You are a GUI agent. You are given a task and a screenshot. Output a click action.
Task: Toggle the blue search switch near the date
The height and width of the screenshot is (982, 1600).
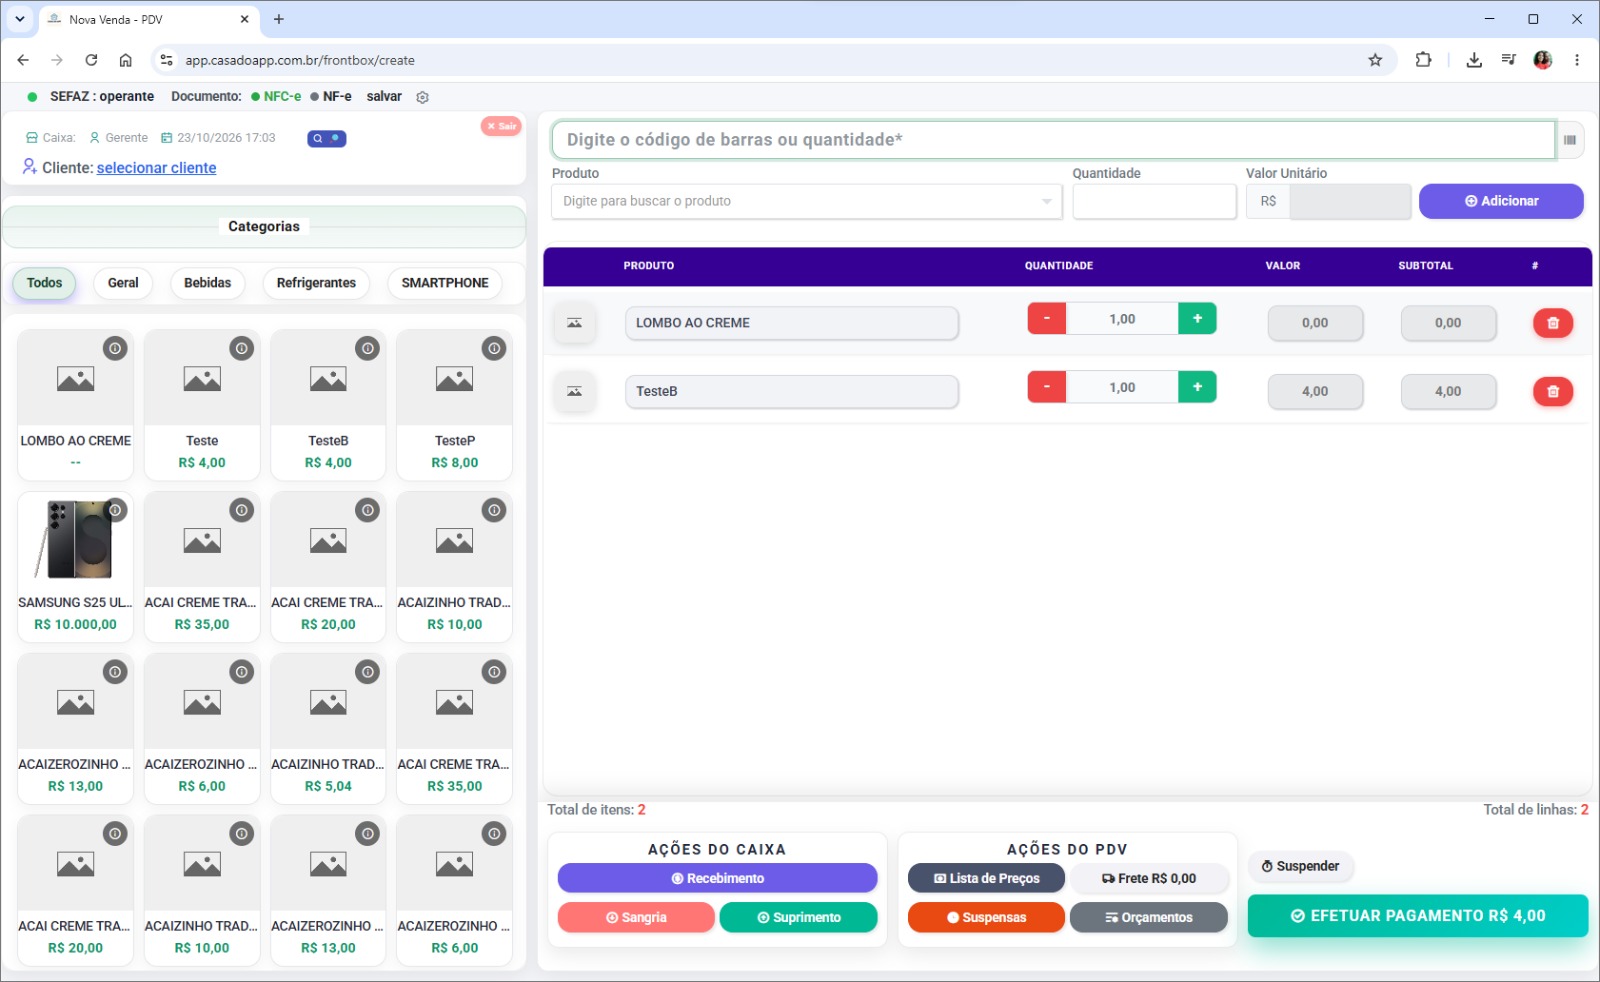[x=327, y=138]
